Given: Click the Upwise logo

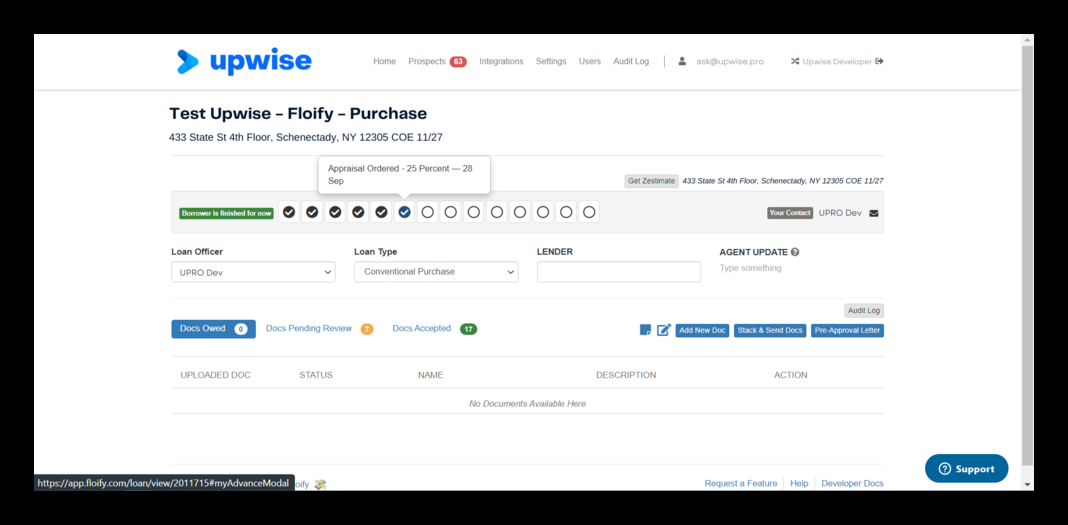Looking at the screenshot, I should point(244,61).
